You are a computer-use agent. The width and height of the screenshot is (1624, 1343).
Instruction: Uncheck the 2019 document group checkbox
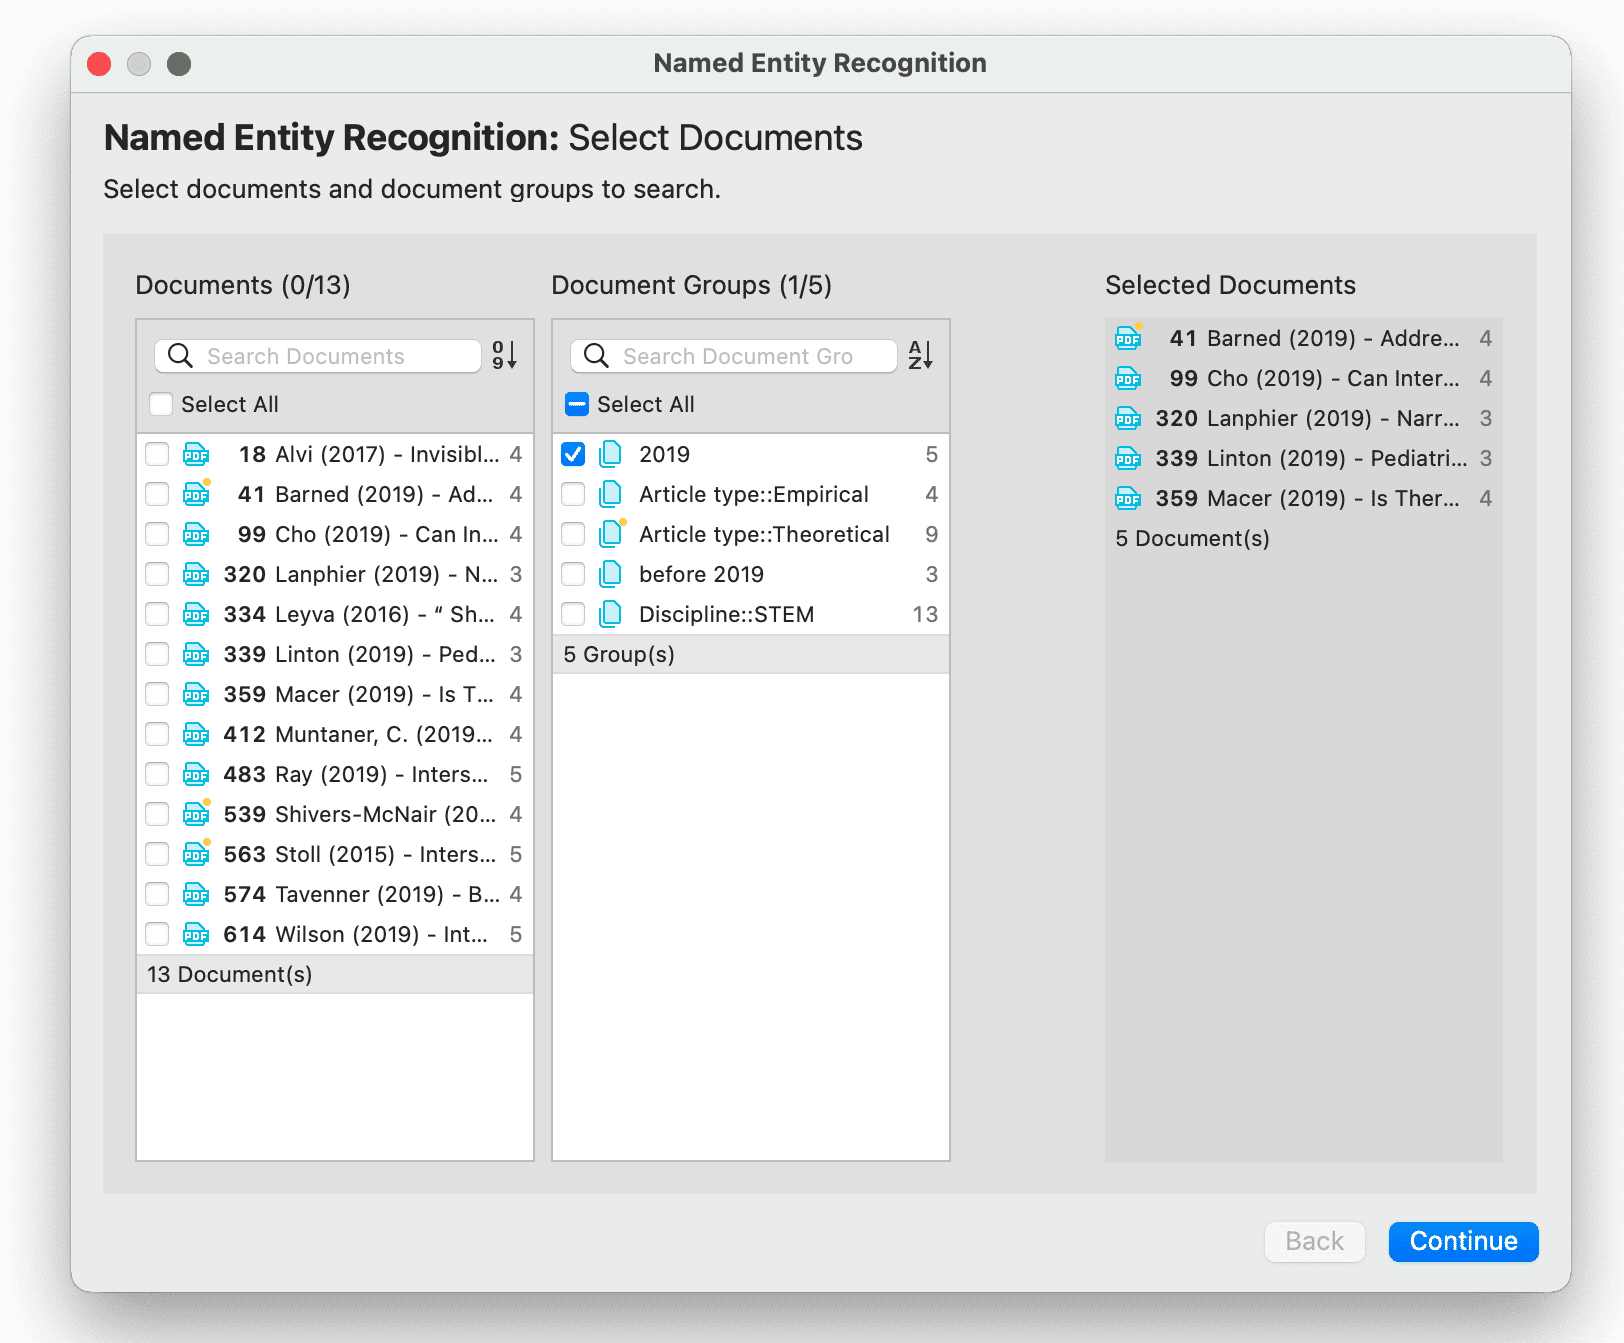pyautogui.click(x=573, y=454)
